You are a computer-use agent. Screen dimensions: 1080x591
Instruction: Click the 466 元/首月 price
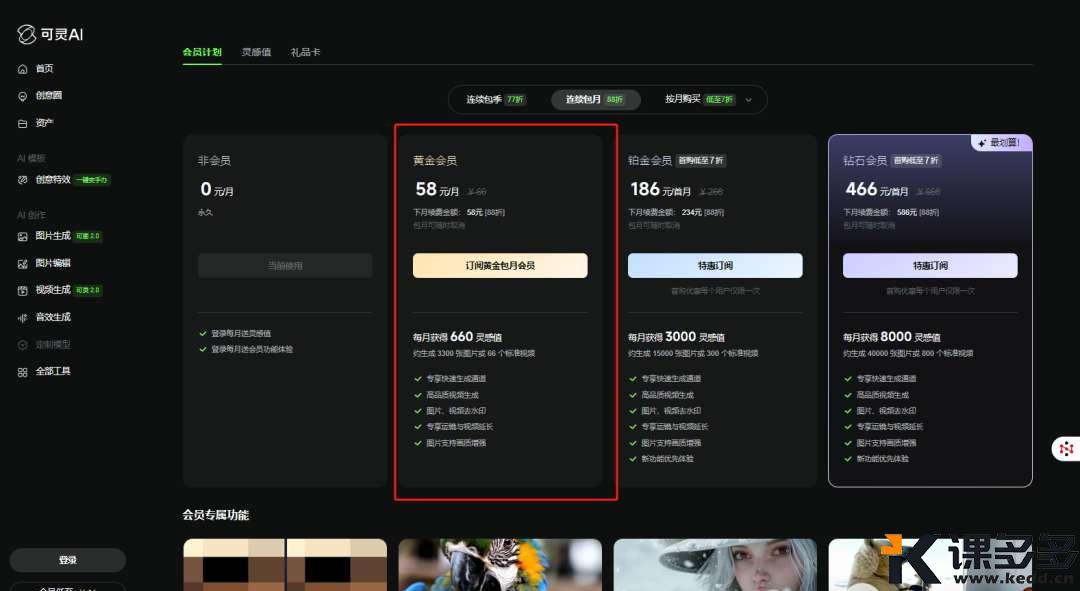876,189
